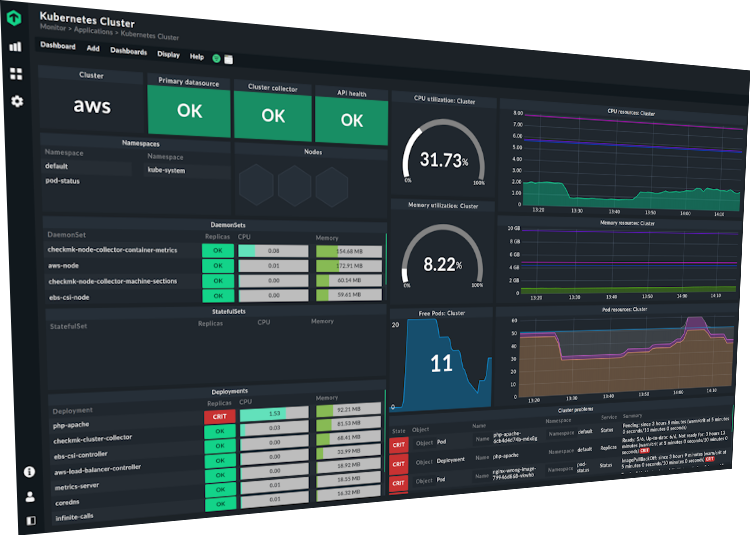This screenshot has width=750, height=535.
Task: Open the Help info icon in sidebar
Action: pos(30,471)
